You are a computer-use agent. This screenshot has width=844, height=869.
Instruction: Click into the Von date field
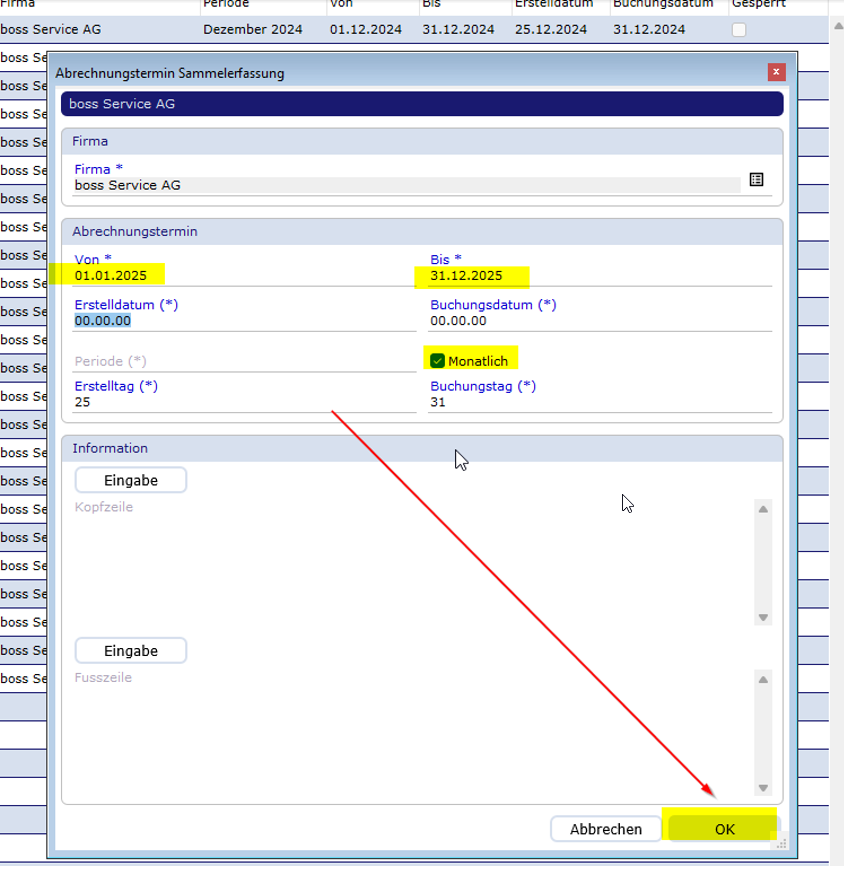click(x=240, y=276)
